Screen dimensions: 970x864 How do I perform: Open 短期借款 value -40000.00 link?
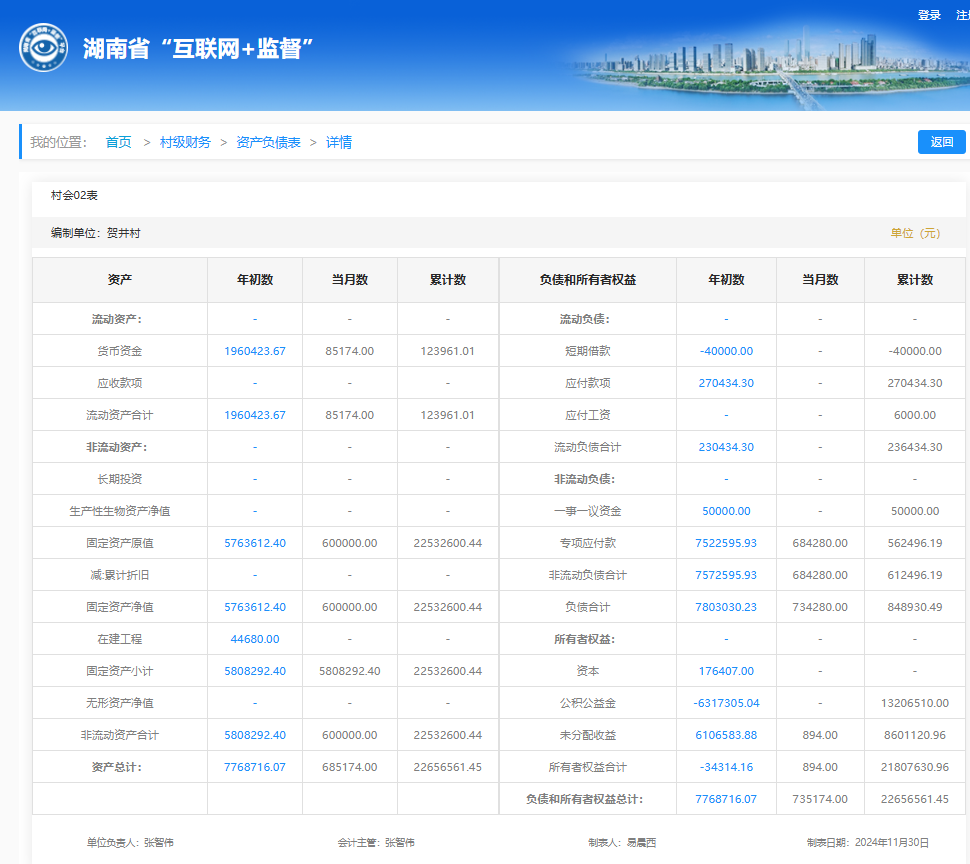point(726,351)
